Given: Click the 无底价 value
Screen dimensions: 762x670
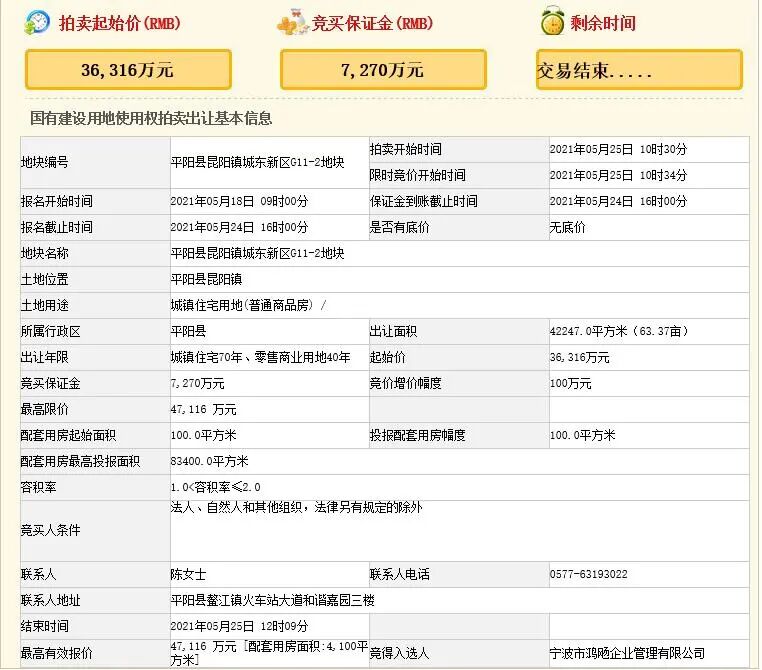Looking at the screenshot, I should pos(568,227).
